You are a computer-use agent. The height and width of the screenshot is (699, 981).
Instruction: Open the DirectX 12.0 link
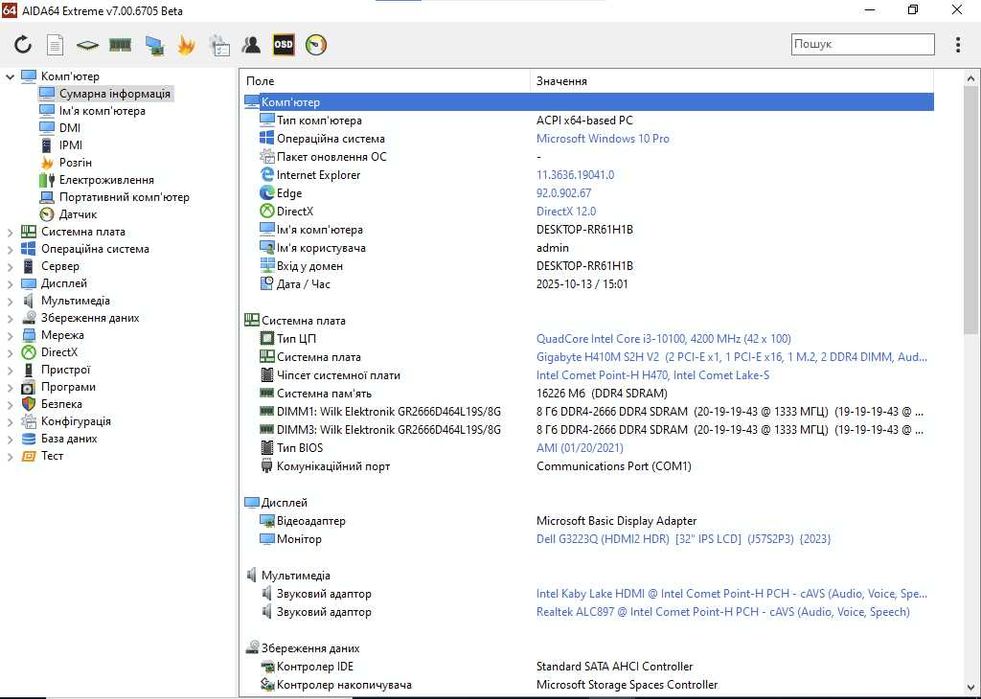click(566, 212)
